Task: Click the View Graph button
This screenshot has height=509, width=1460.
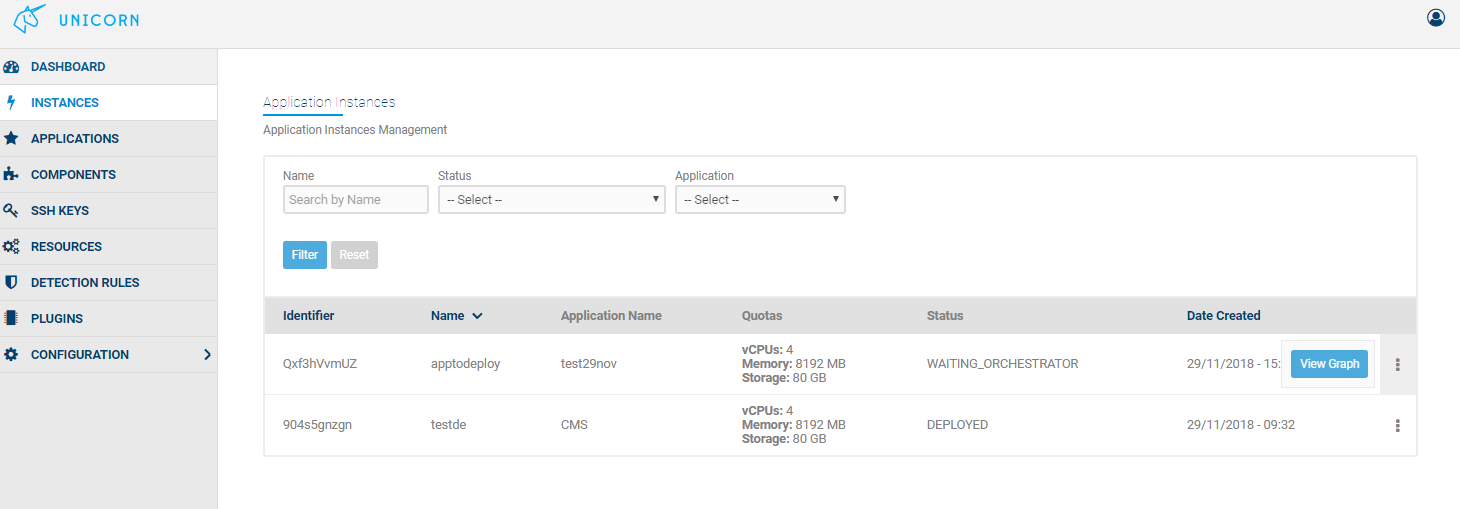Action: pyautogui.click(x=1329, y=364)
